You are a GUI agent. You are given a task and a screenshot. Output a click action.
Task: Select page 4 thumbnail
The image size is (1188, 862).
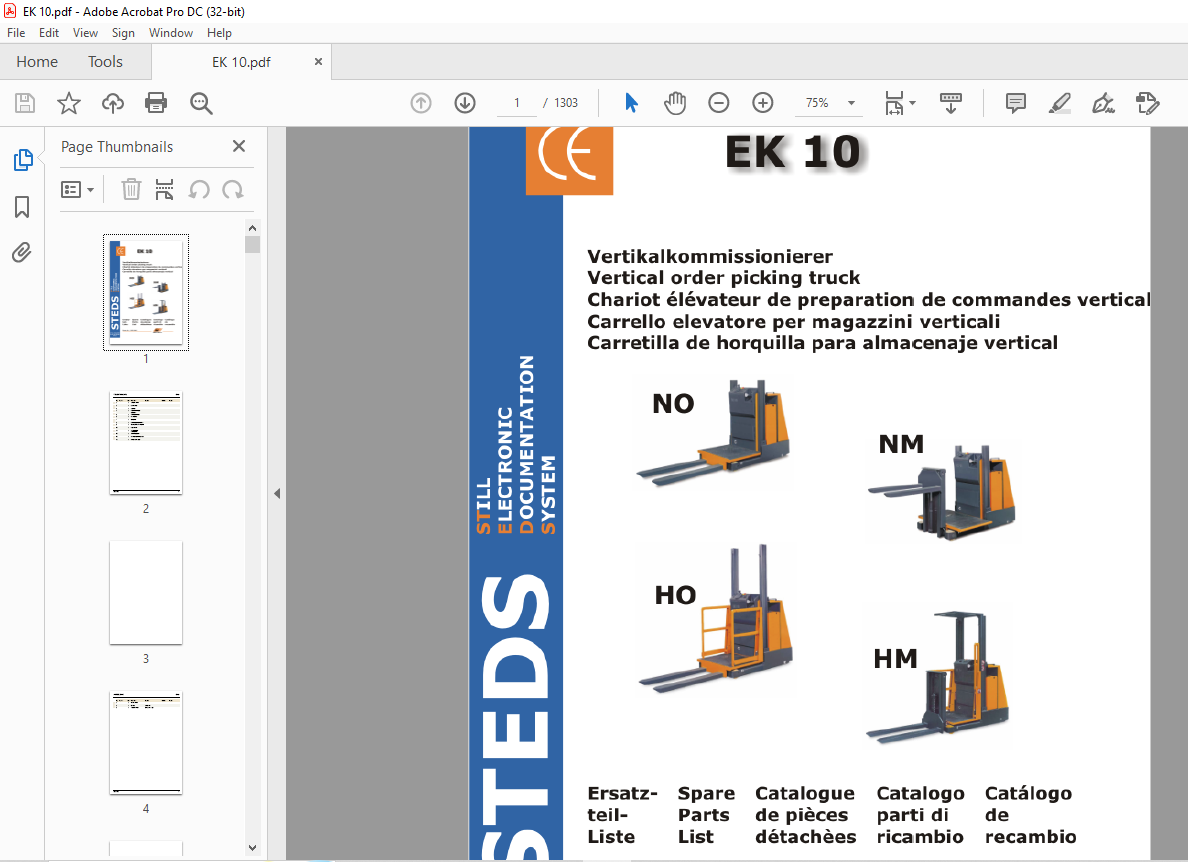pos(146,742)
